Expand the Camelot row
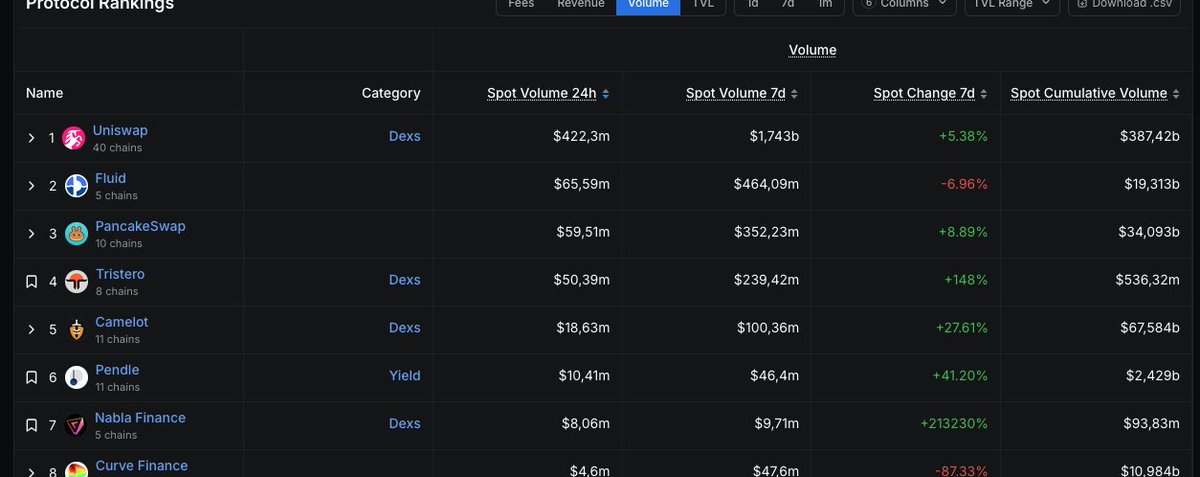1200x477 pixels. tap(31, 330)
